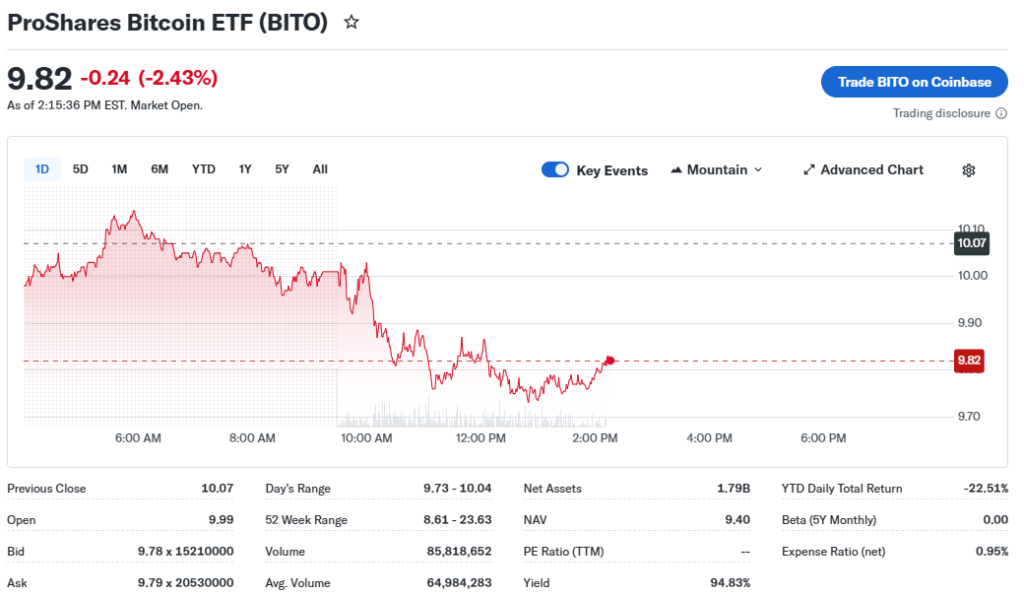
Task: Click the star icon to follow BITO
Action: click(x=351, y=22)
